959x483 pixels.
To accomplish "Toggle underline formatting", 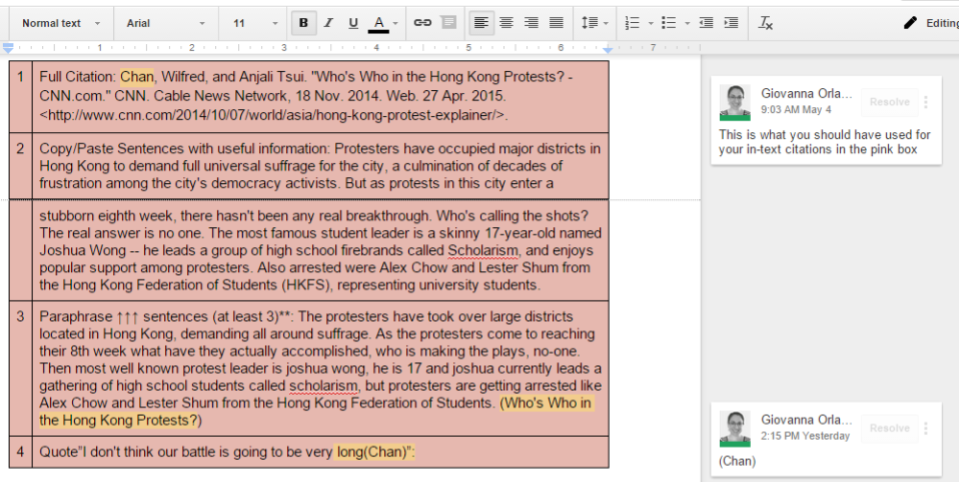I will 353,23.
